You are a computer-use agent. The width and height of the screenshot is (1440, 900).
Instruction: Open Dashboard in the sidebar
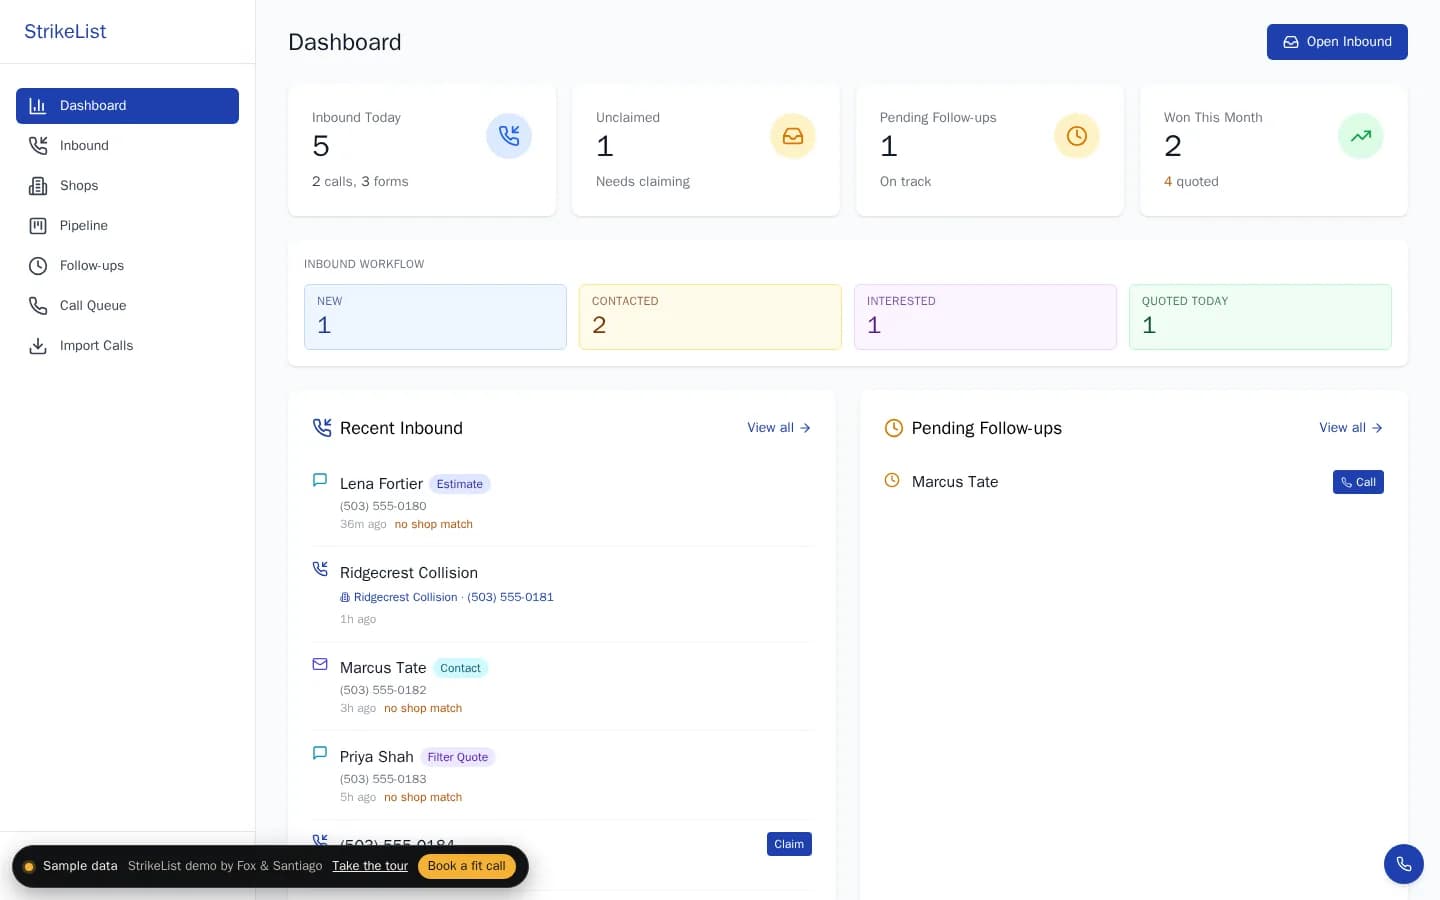127,106
